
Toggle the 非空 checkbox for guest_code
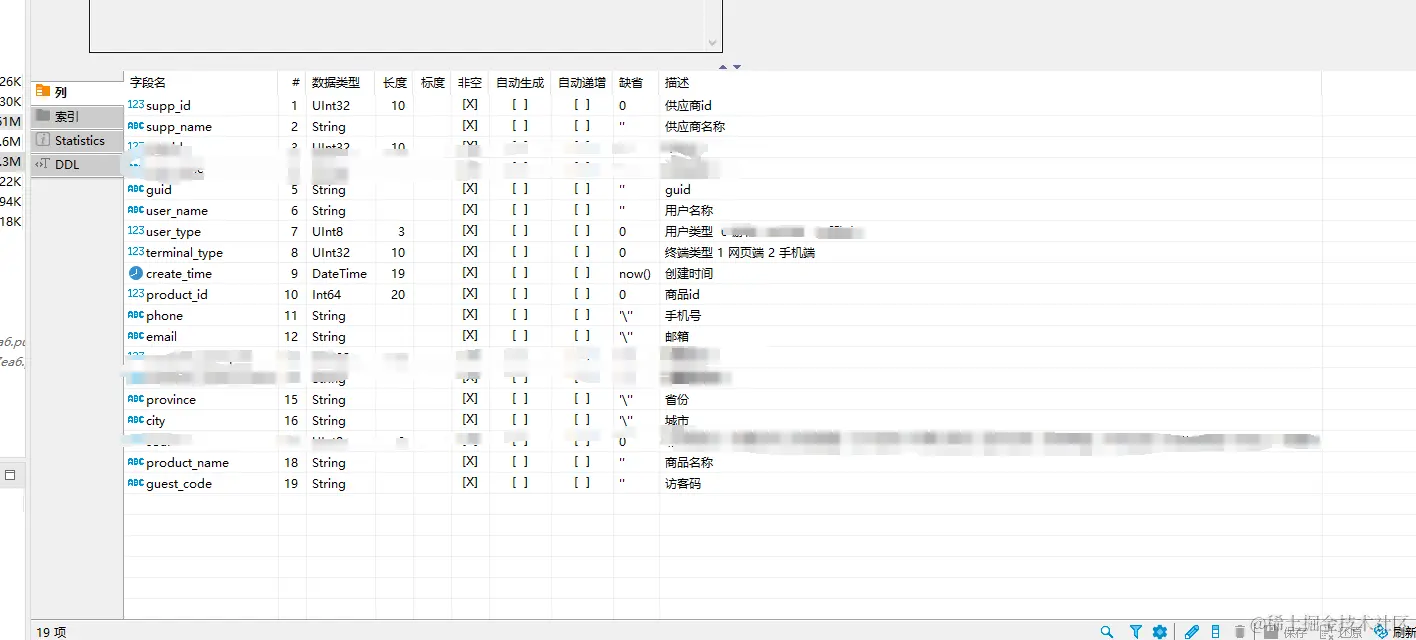[470, 483]
